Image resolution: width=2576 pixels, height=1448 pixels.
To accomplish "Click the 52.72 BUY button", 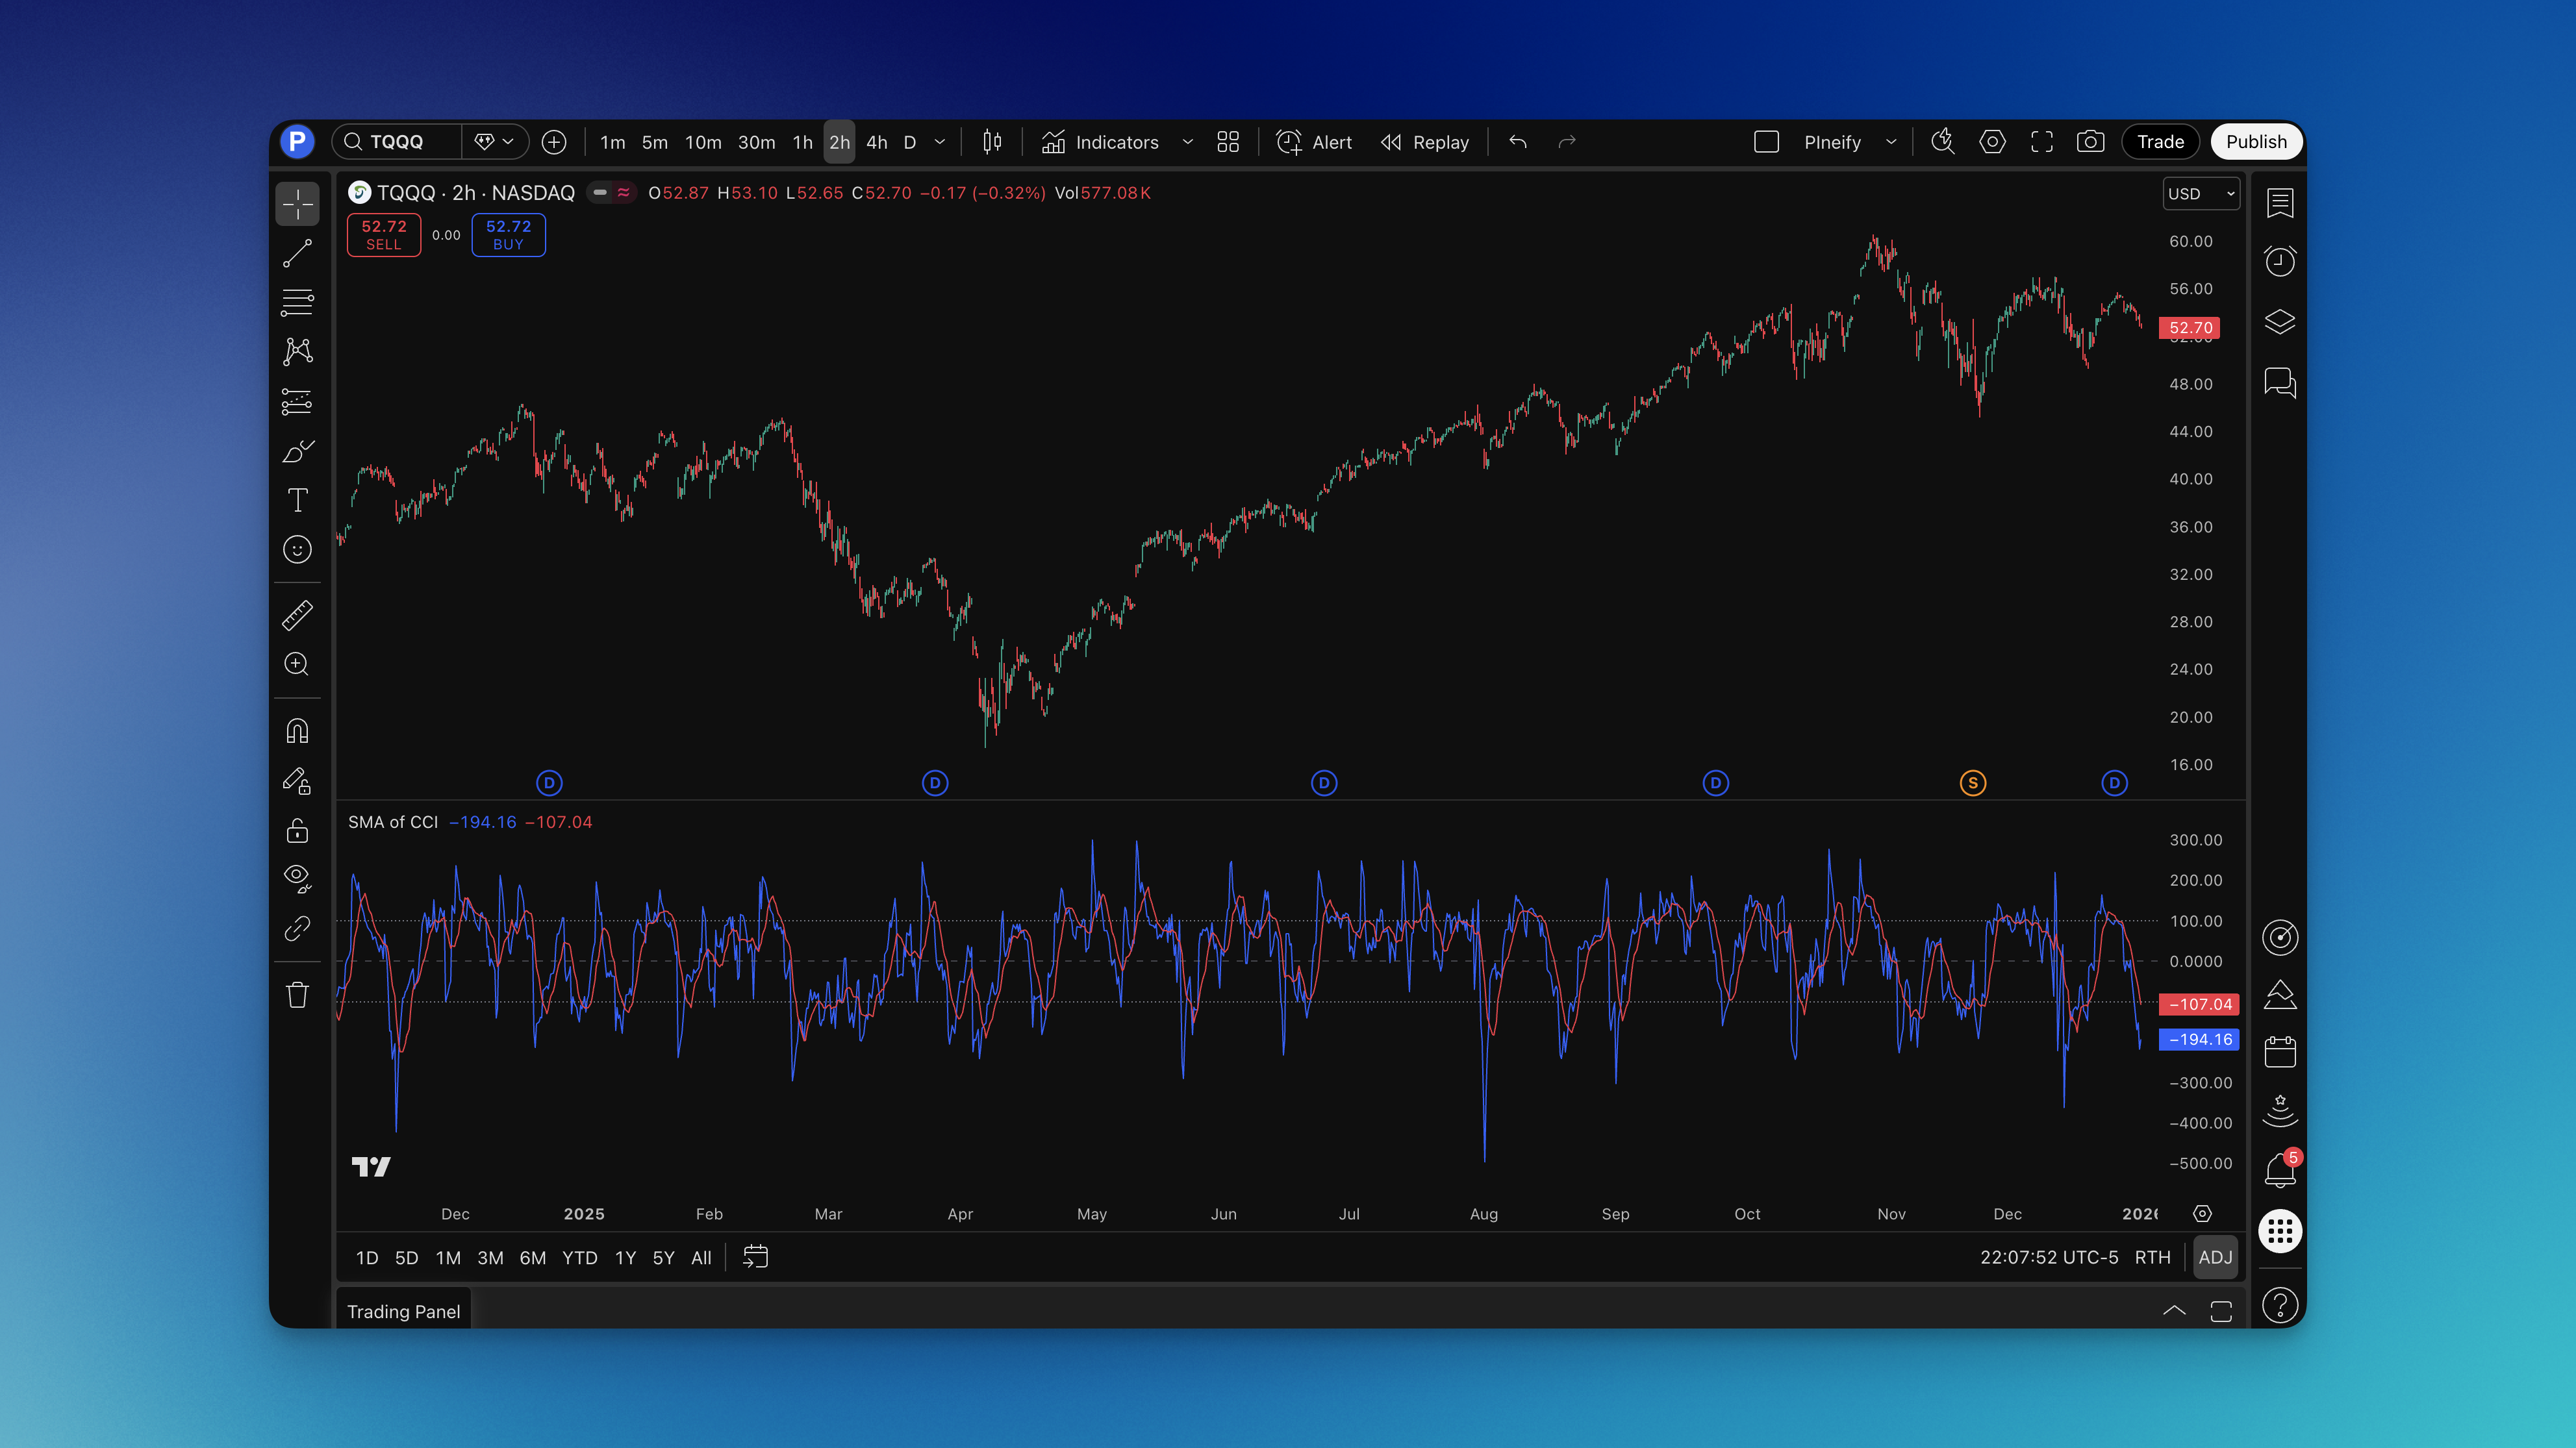I will (508, 234).
